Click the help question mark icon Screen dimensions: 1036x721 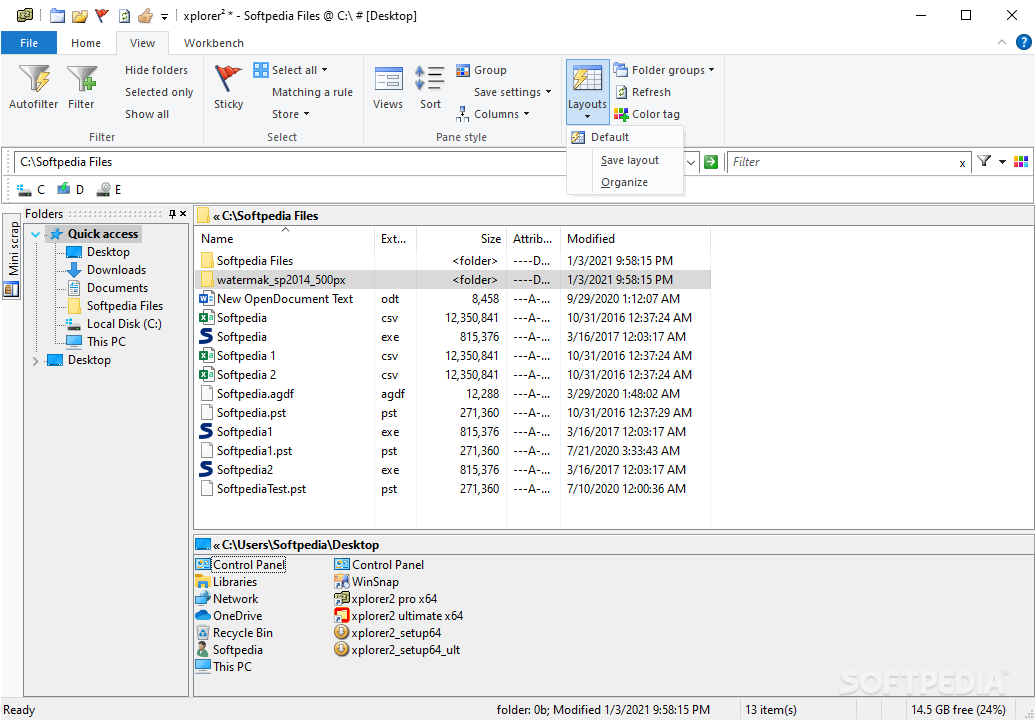coord(1023,42)
